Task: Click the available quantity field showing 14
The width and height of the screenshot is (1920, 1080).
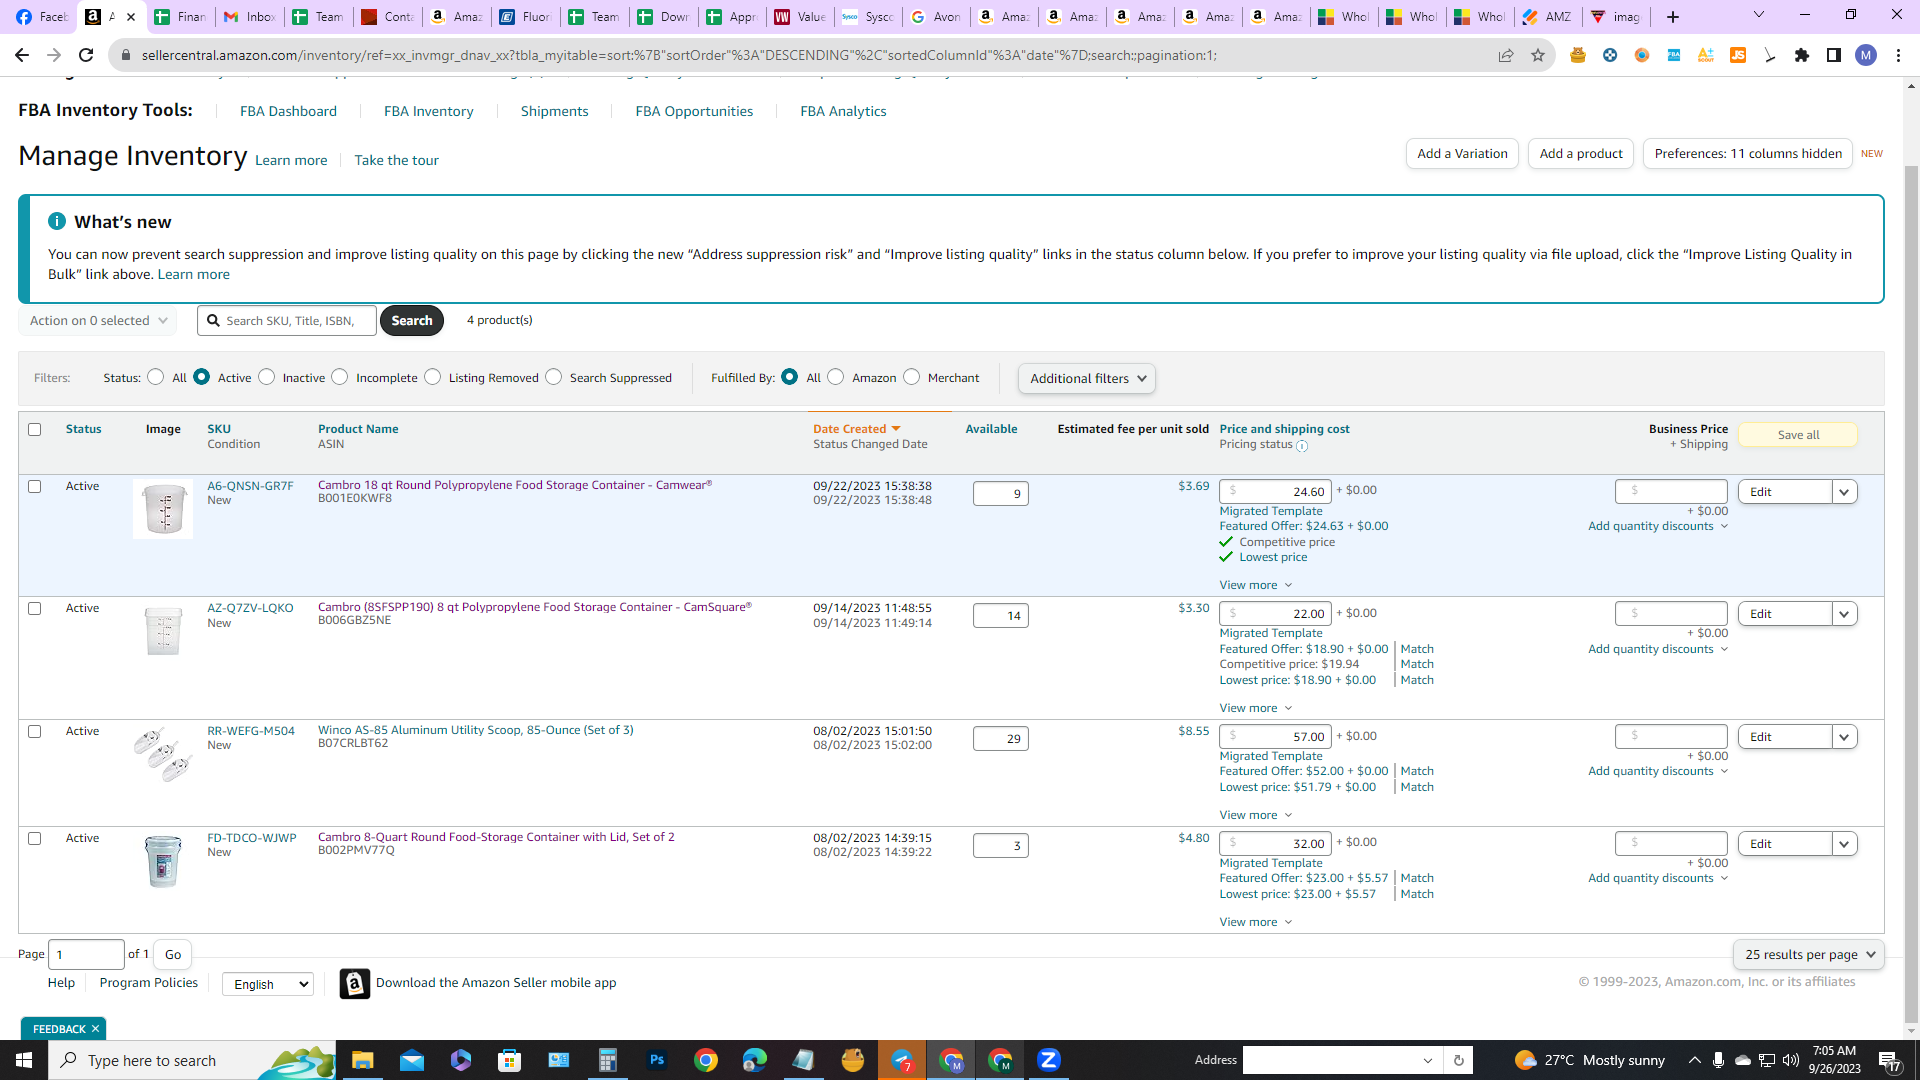Action: tap(1001, 616)
